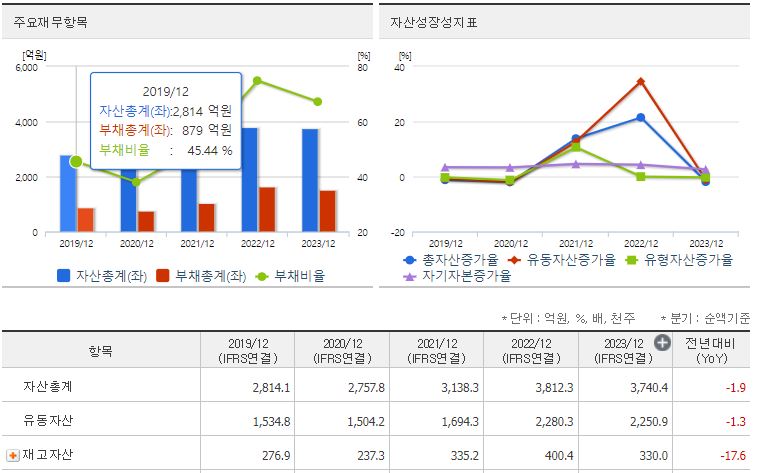Click the 단위 : 억원, %, 배, 천주 note
This screenshot has width=757, height=473.
569,318
